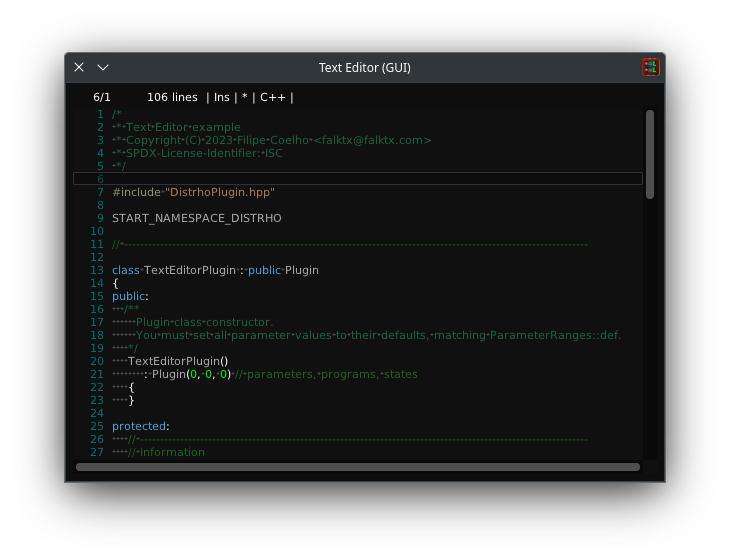Viewport: 730px width, 559px height.
Task: Click the modified asterisk indicator
Action: (x=244, y=97)
